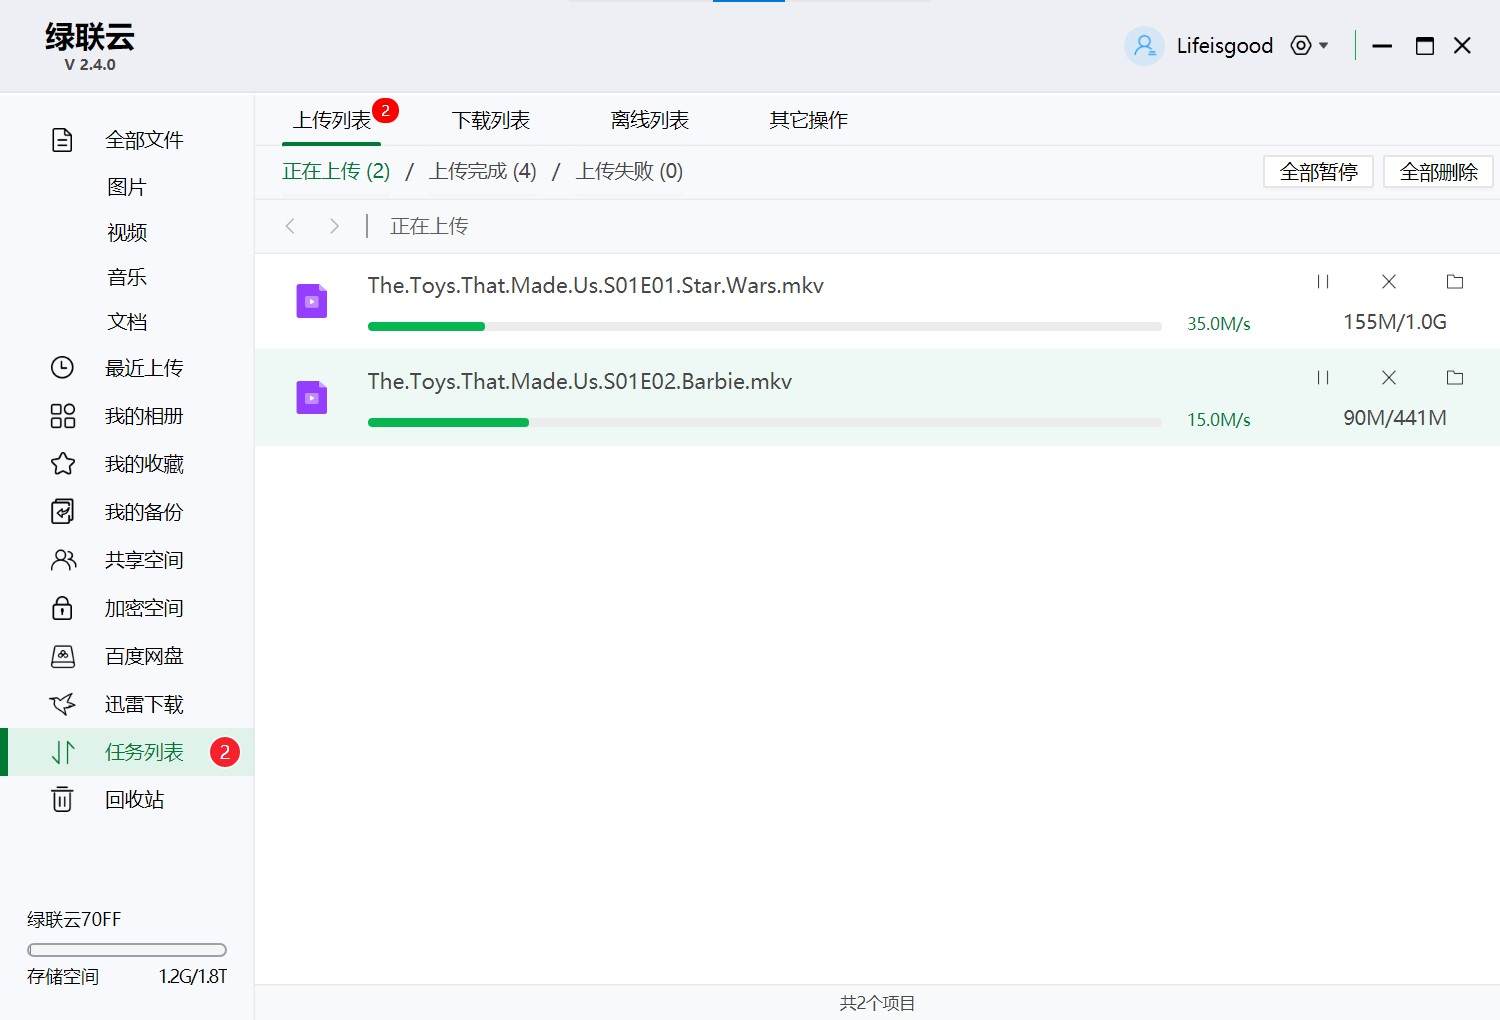This screenshot has width=1500, height=1020.
Task: Pause the Star.Wars.mkv upload
Action: point(1323,282)
